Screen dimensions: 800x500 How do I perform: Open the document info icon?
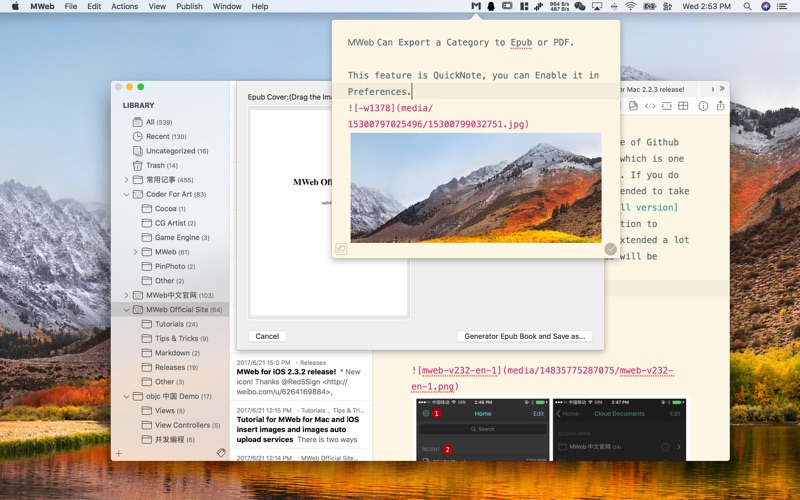703,106
